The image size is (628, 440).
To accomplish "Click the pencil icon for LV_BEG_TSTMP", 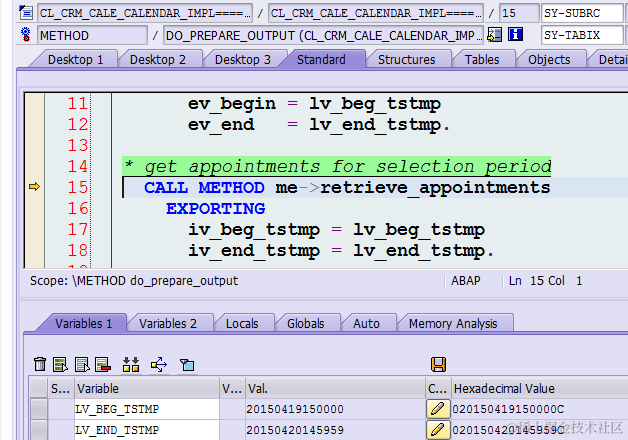I will click(x=438, y=409).
